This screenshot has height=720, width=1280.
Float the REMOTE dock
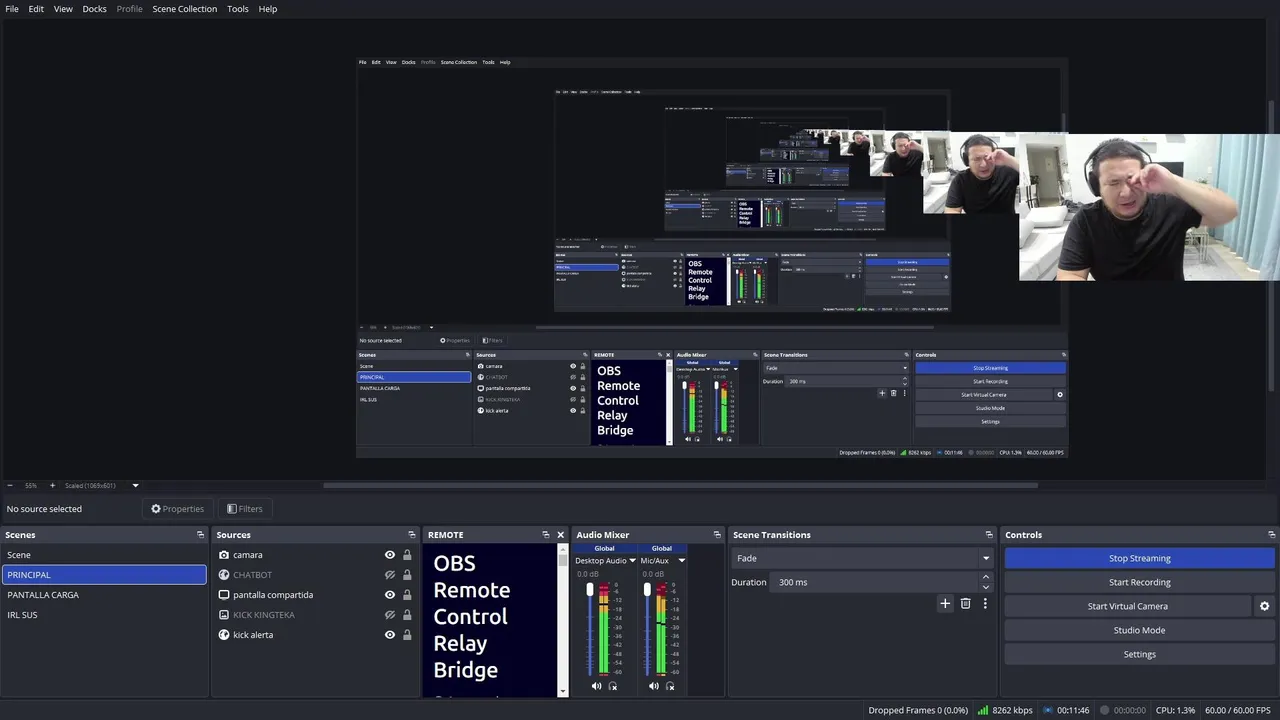click(x=545, y=535)
